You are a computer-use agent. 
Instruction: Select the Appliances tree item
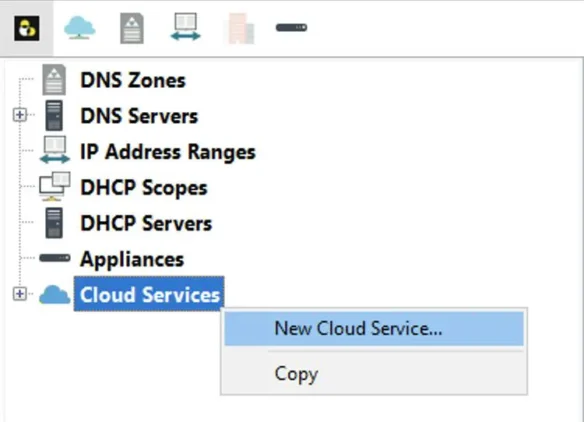coord(132,259)
